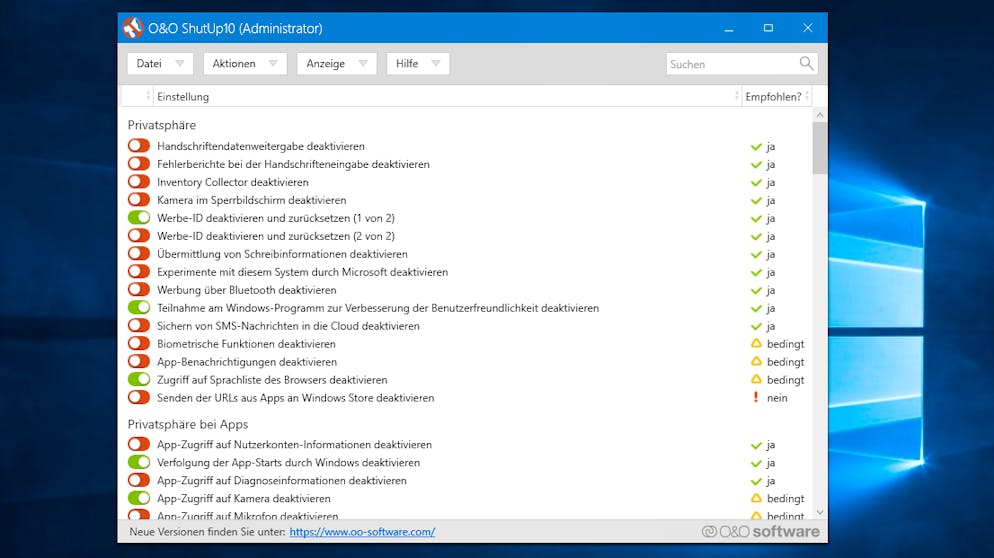Viewport: 994px width, 558px height.
Task: Click green checkmark beside Handschriftendatenweitergabe row
Action: [756, 146]
